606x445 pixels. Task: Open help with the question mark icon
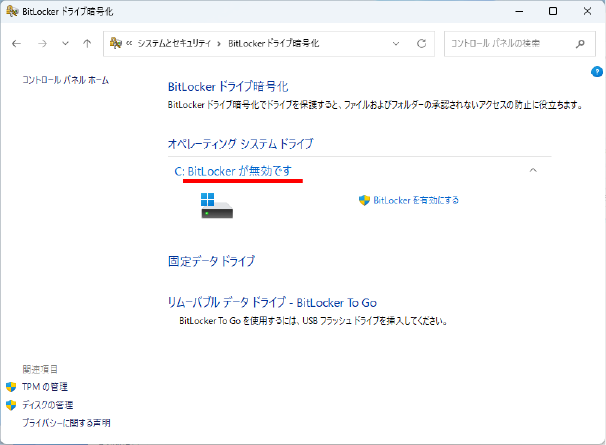click(597, 72)
